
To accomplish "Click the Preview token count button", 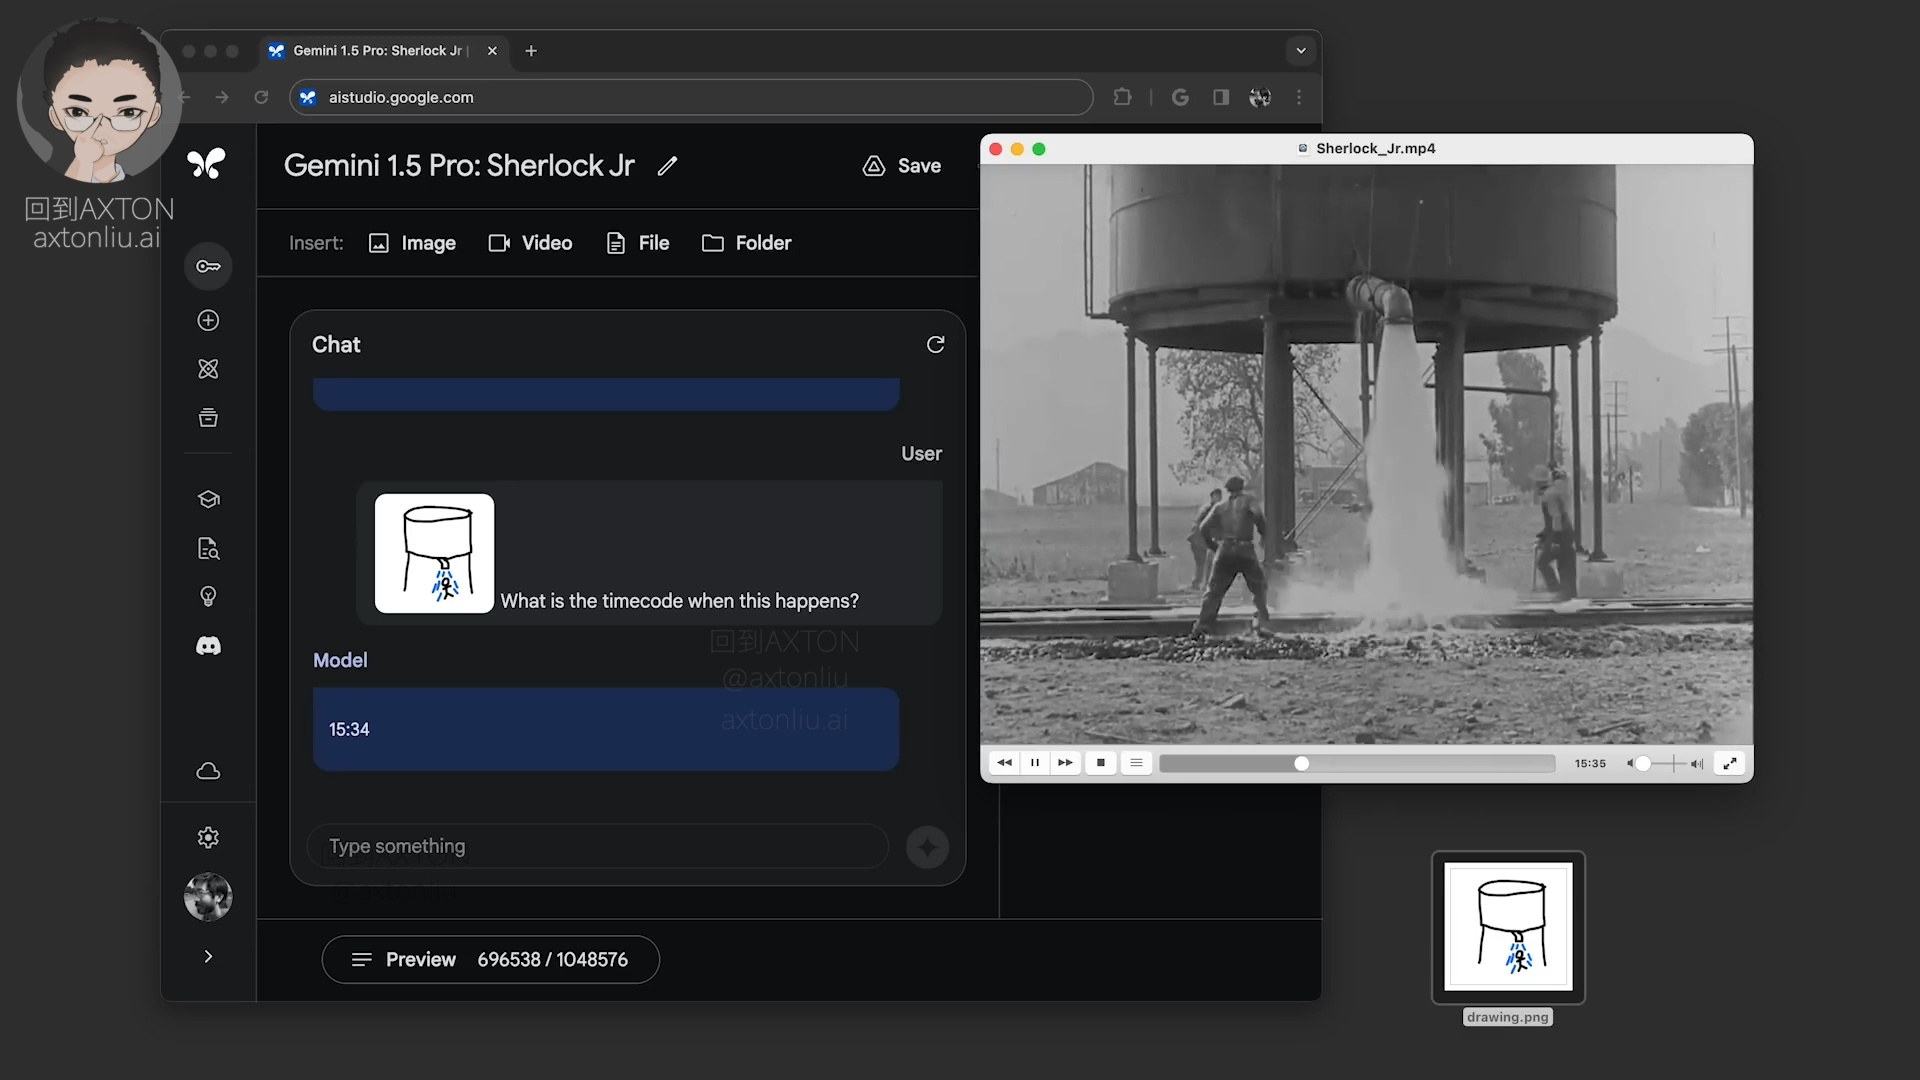I will [490, 960].
